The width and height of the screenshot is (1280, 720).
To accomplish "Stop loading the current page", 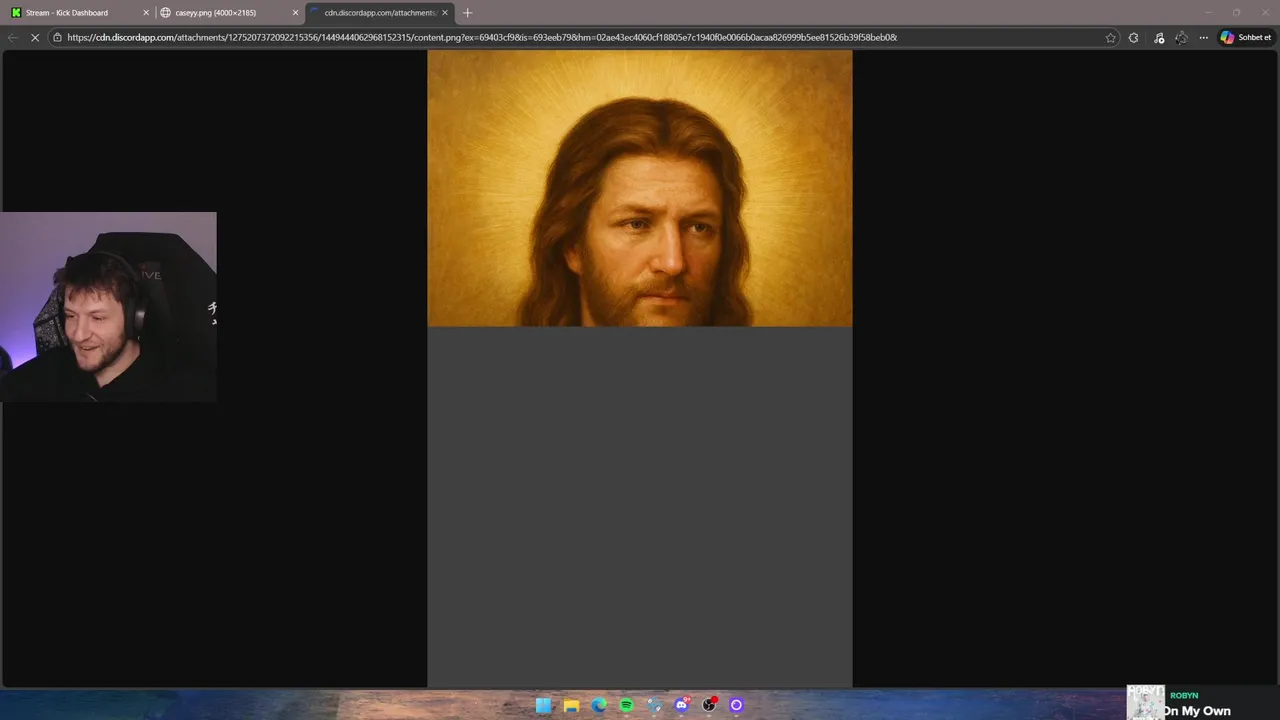I will click(34, 38).
